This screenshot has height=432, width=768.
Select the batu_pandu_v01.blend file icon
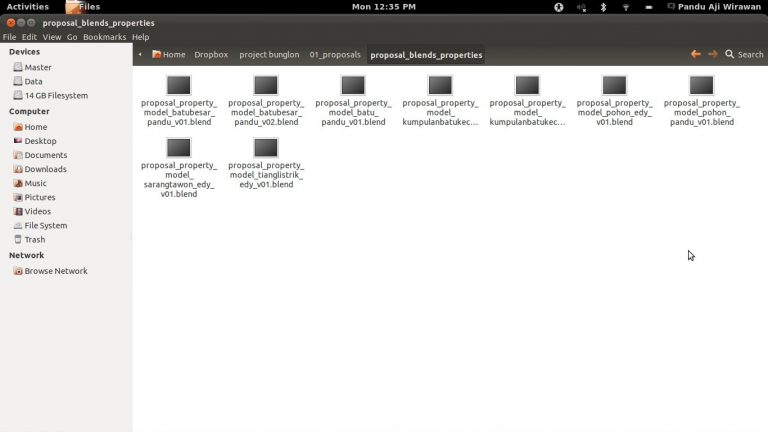tap(353, 85)
